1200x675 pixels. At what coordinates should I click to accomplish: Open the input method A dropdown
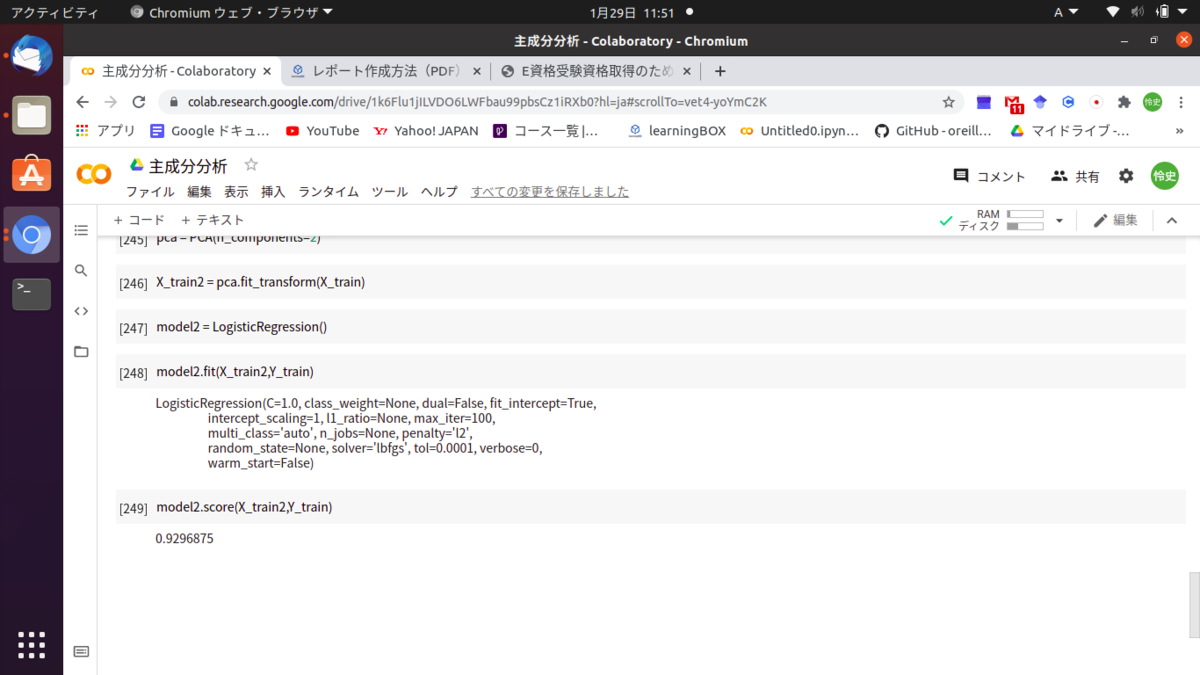pos(1066,13)
